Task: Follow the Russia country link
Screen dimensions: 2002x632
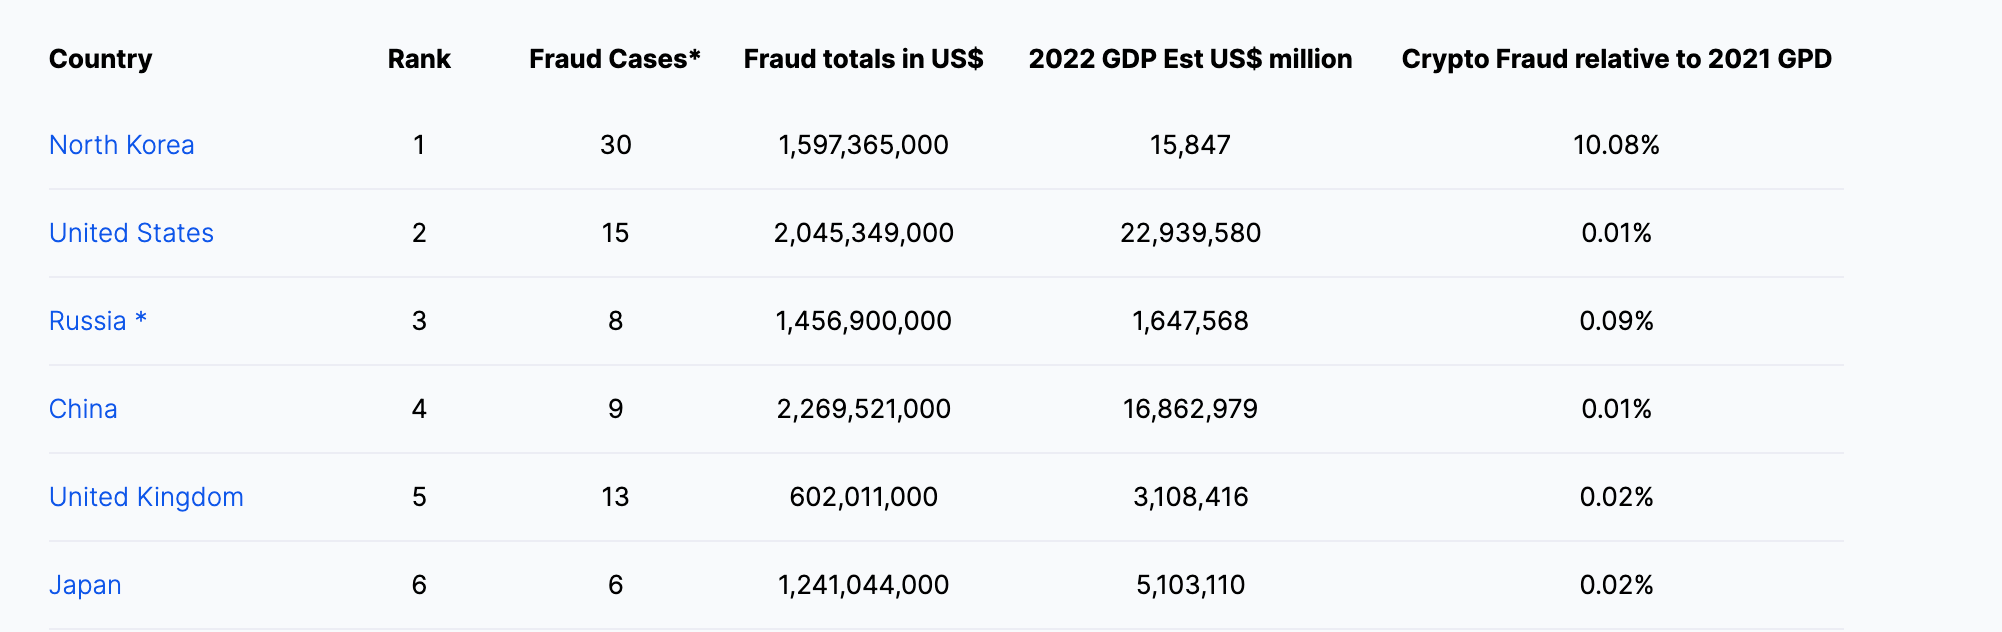Action: point(88,321)
